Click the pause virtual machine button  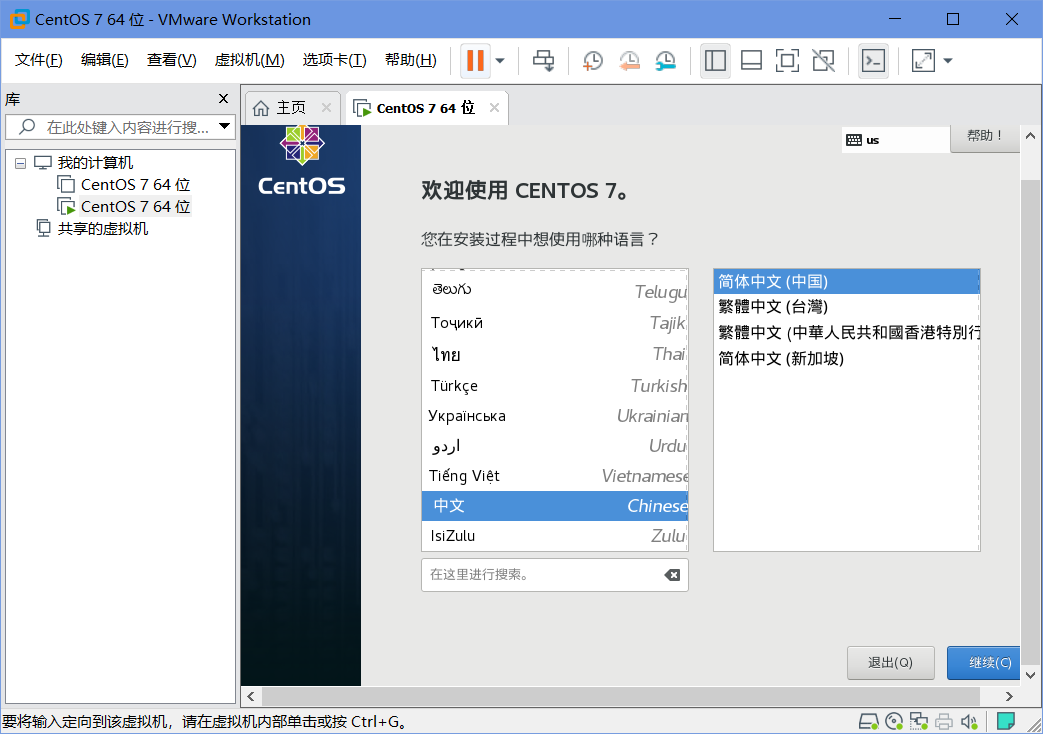click(x=475, y=61)
